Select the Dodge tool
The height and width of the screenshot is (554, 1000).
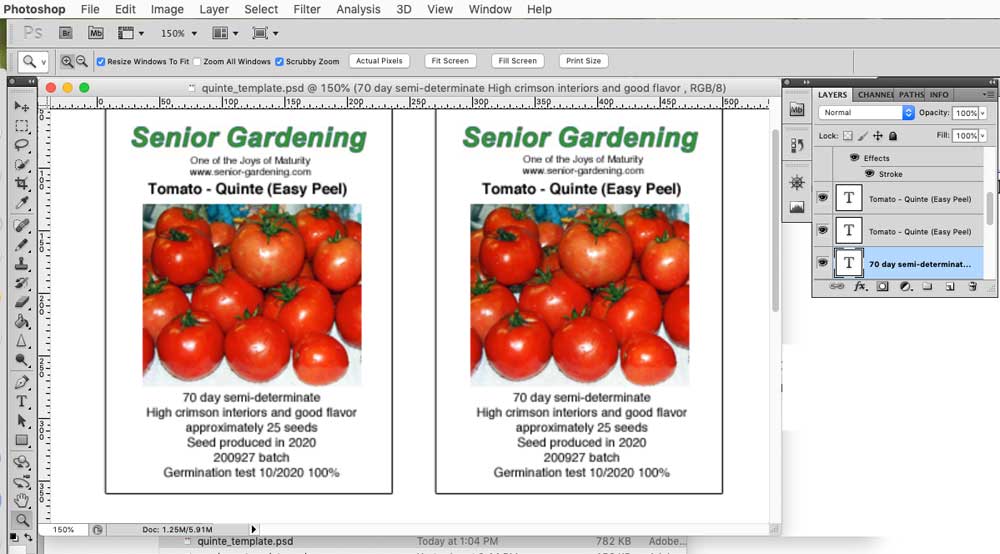click(22, 360)
